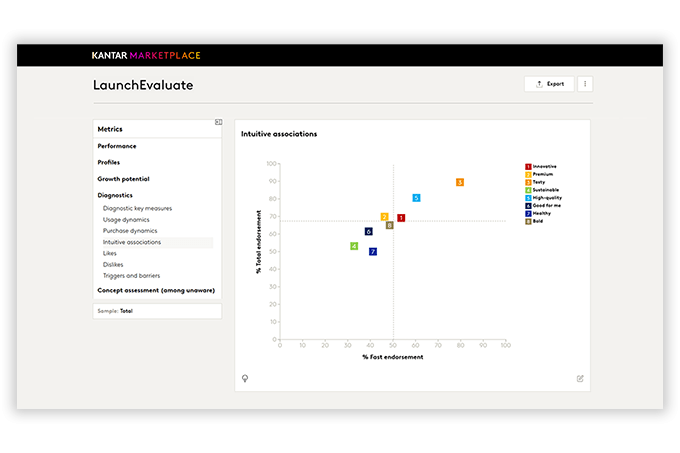Open the three-dot more options menu
The height and width of the screenshot is (453, 680).
pyautogui.click(x=585, y=84)
